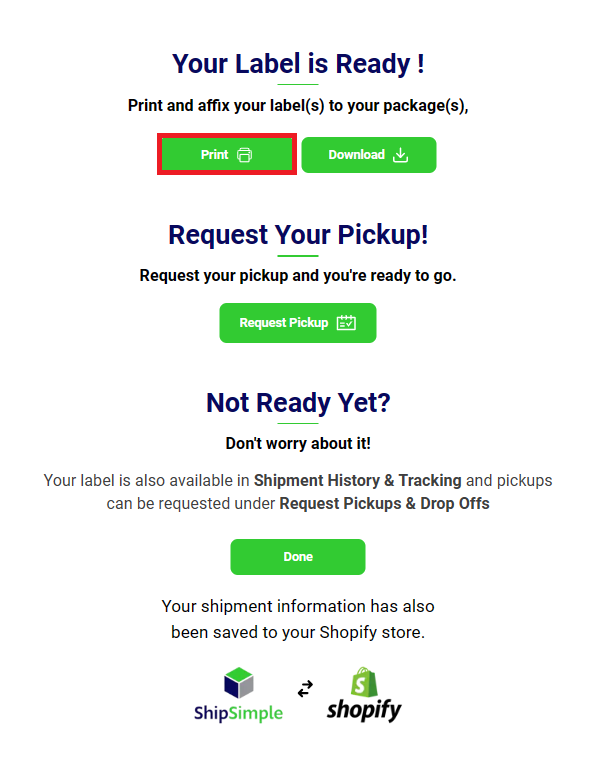
Task: Click the Shopify shopping bag icon
Action: [364, 681]
